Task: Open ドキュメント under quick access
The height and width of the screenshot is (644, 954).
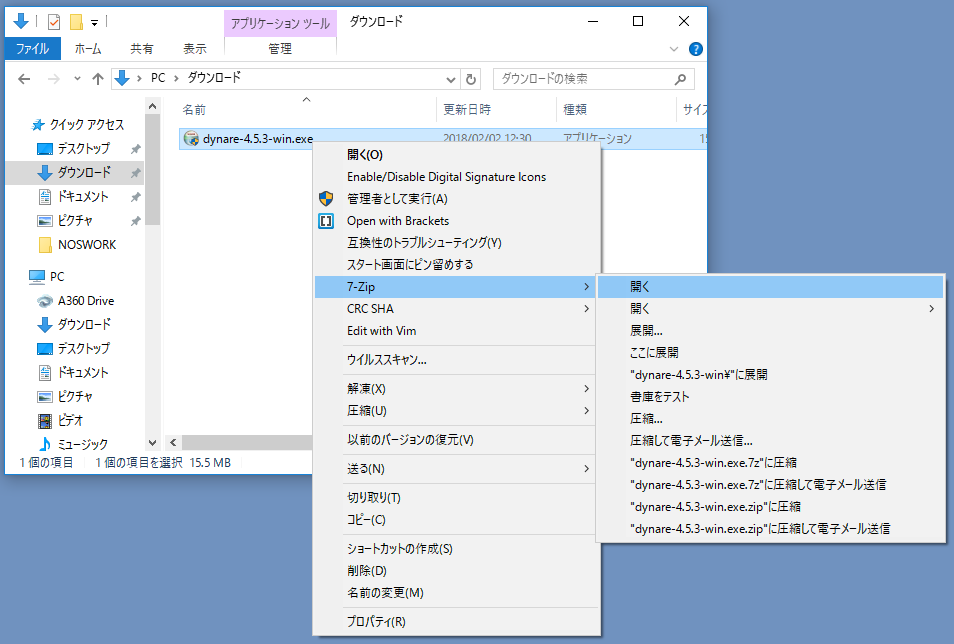Action: tap(83, 197)
